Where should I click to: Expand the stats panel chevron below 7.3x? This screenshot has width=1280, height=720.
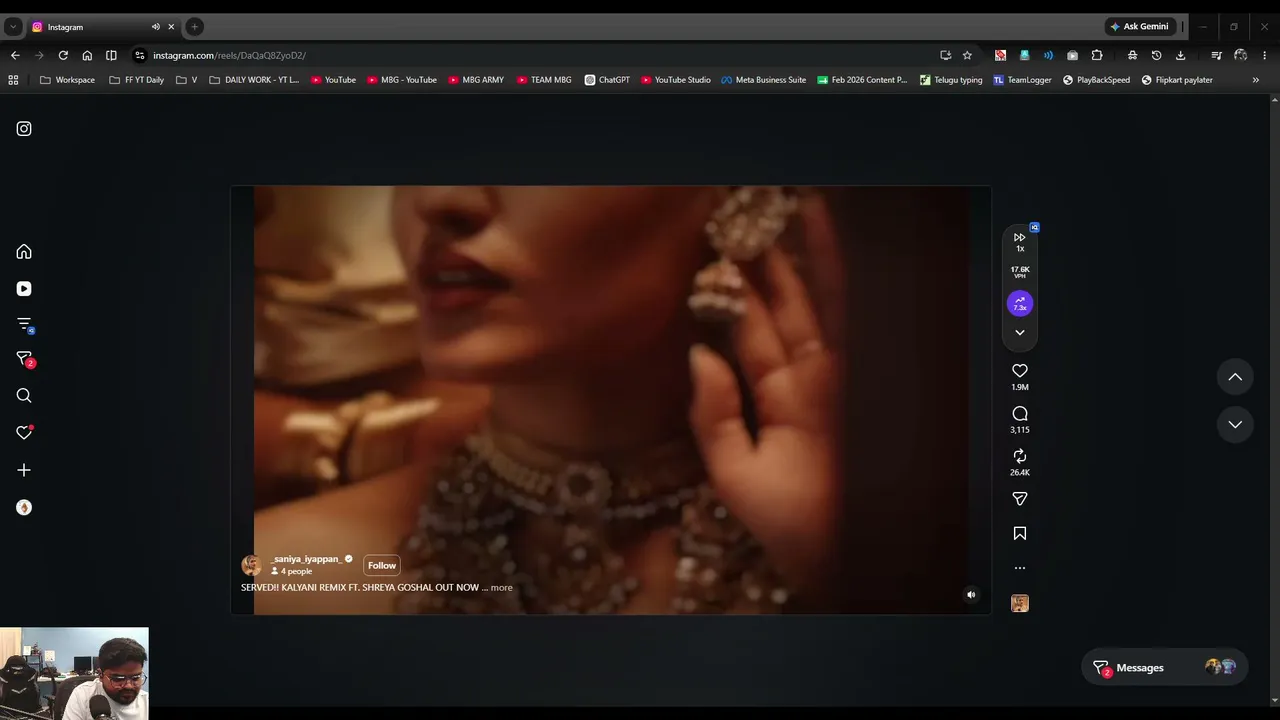click(x=1020, y=333)
